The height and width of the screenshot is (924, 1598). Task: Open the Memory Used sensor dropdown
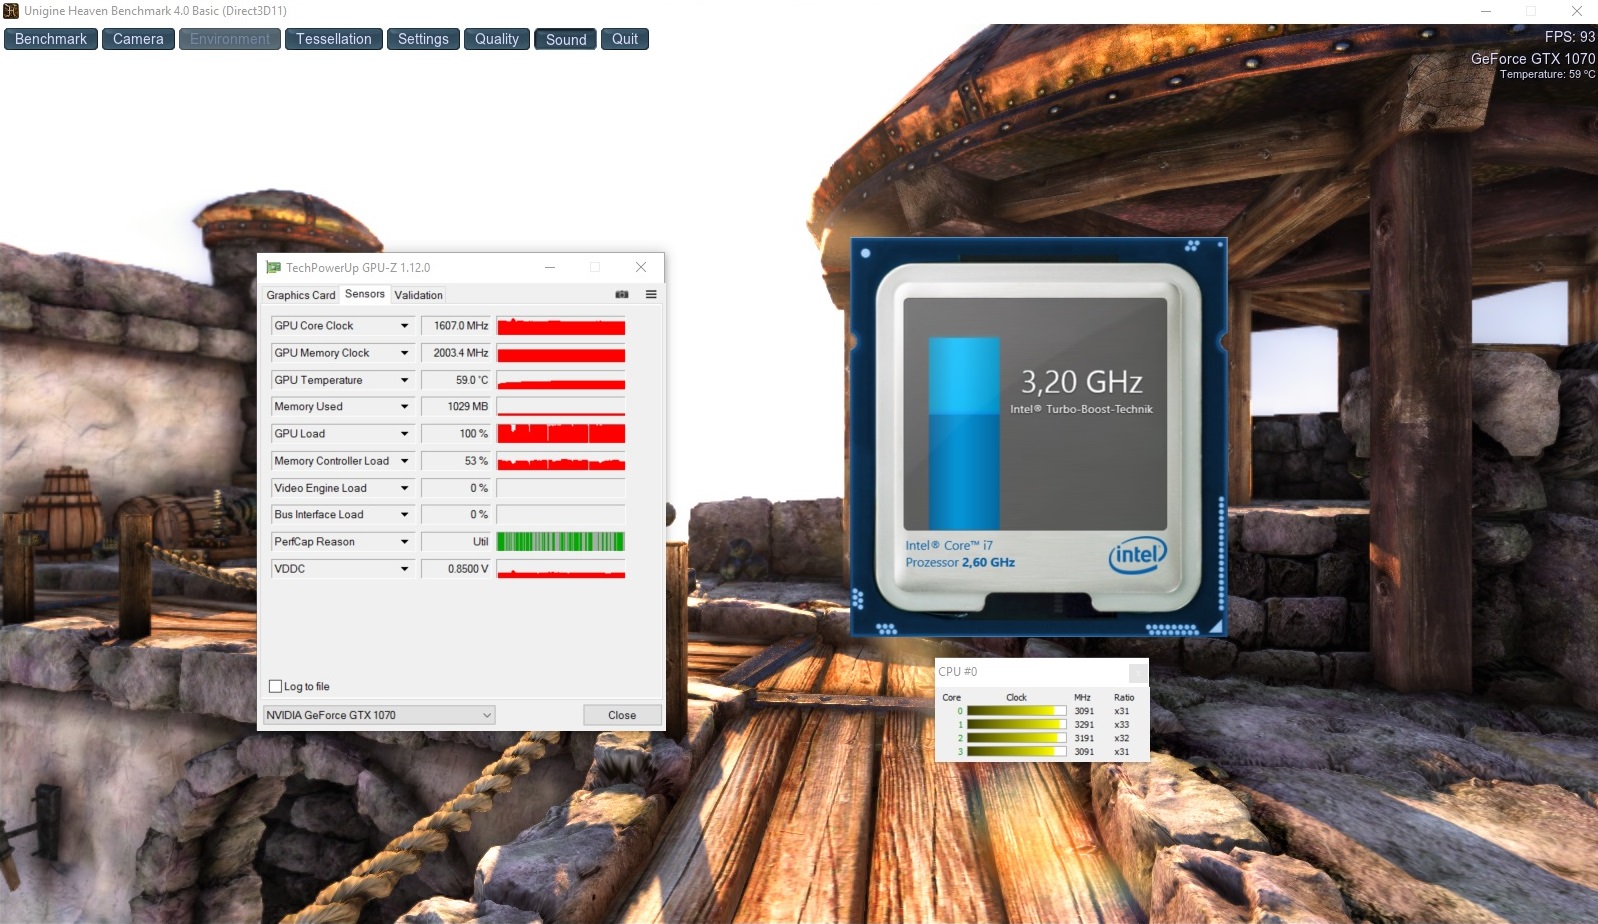(x=404, y=407)
